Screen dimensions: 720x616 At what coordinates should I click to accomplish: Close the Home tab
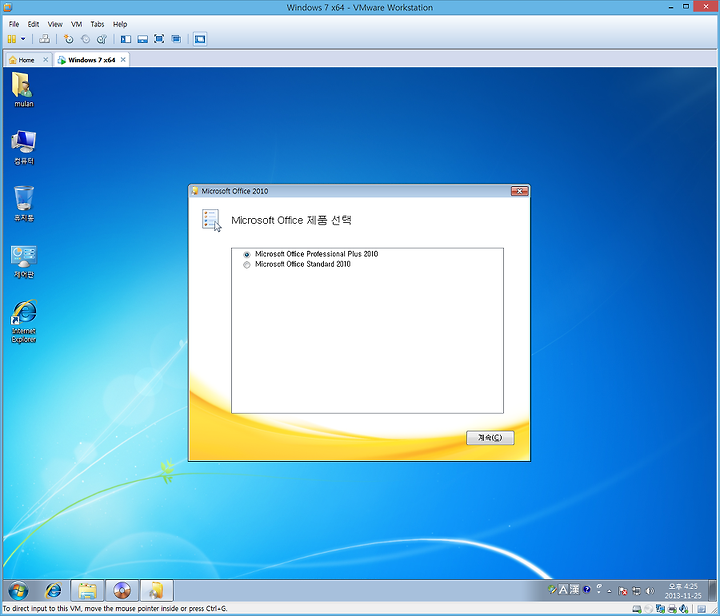coord(45,60)
